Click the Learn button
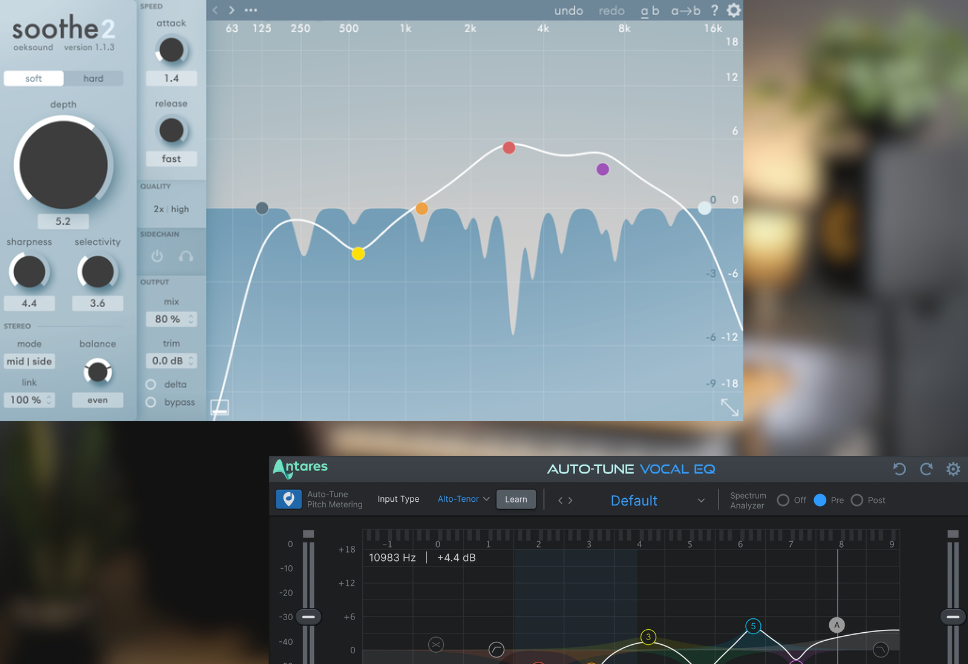The width and height of the screenshot is (968, 664). point(516,499)
